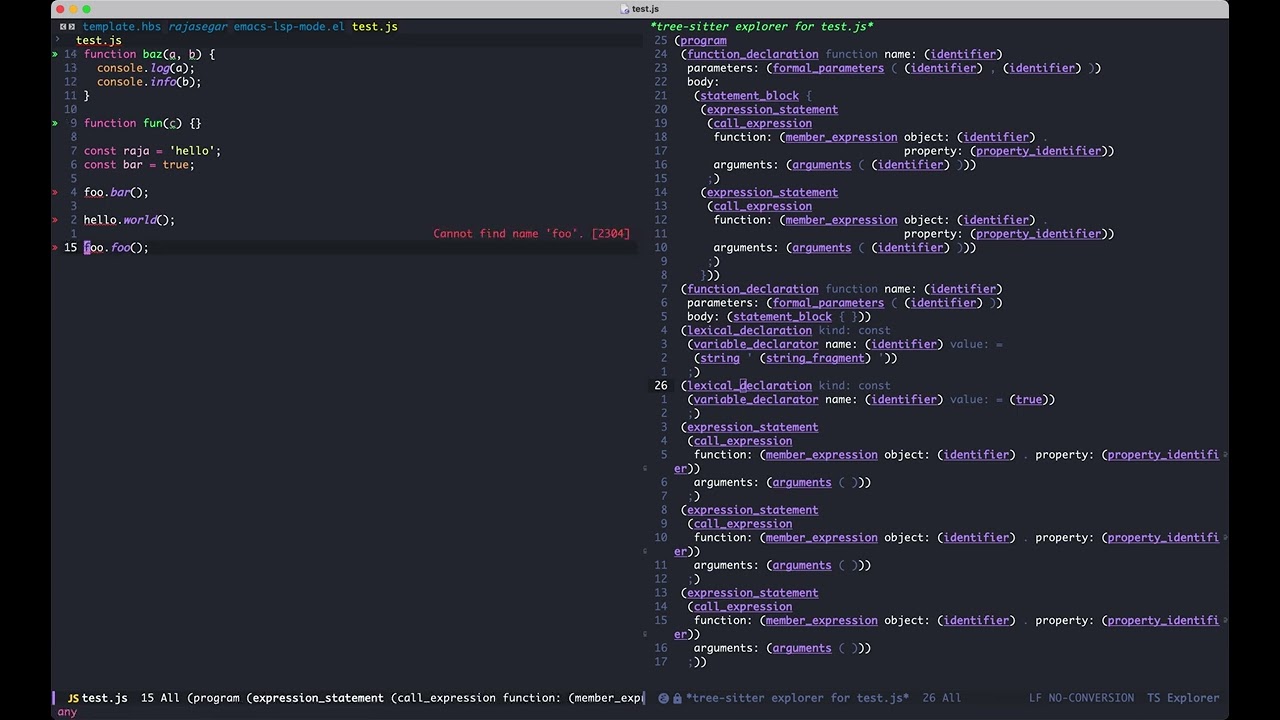The image size is (1280, 720).
Task: Click the green fringe marker on line 14
Action: [x=55, y=54]
